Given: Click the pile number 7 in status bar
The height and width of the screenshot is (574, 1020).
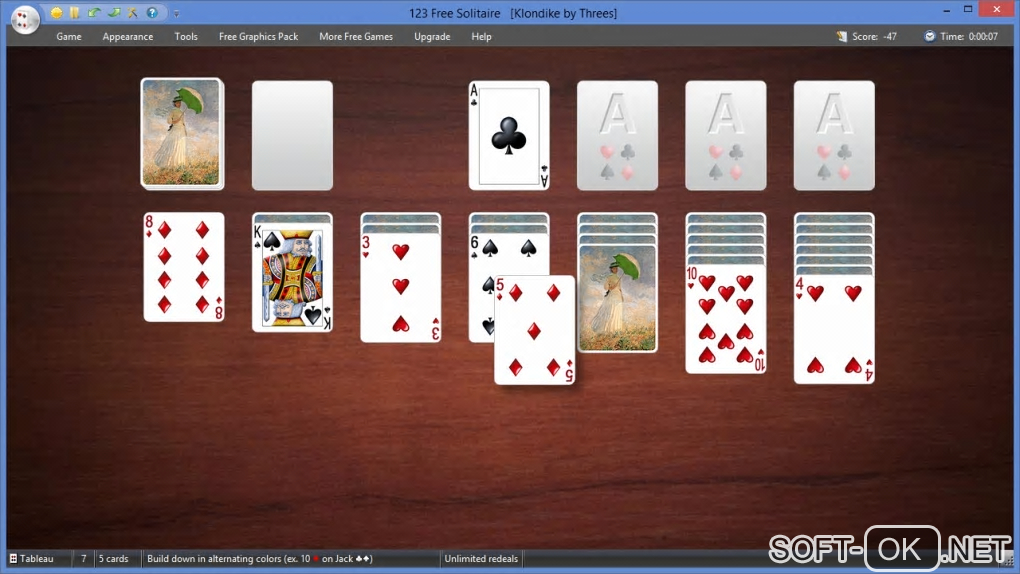Looking at the screenshot, I should pos(83,558).
